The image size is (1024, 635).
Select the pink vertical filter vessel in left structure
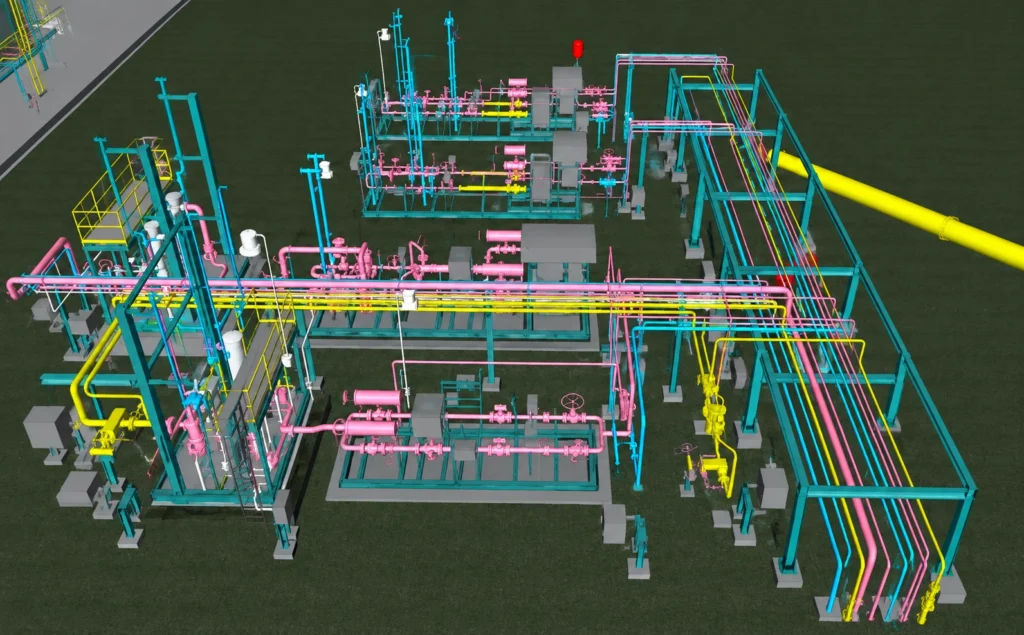(195, 431)
